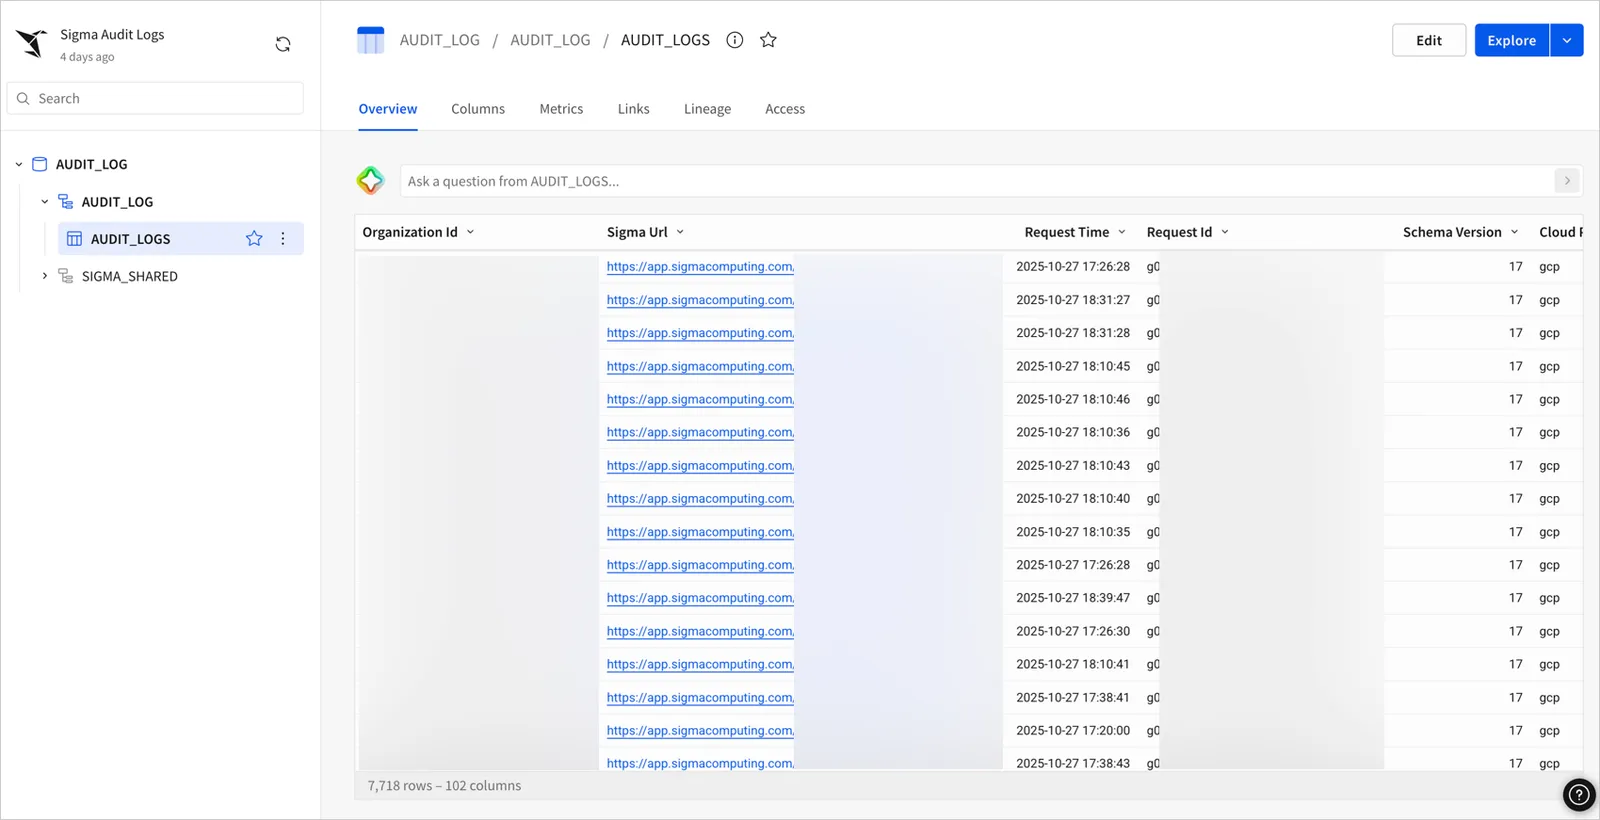Screen dimensions: 1600x820
Task: Click the blue table icon in header
Action: coord(371,40)
